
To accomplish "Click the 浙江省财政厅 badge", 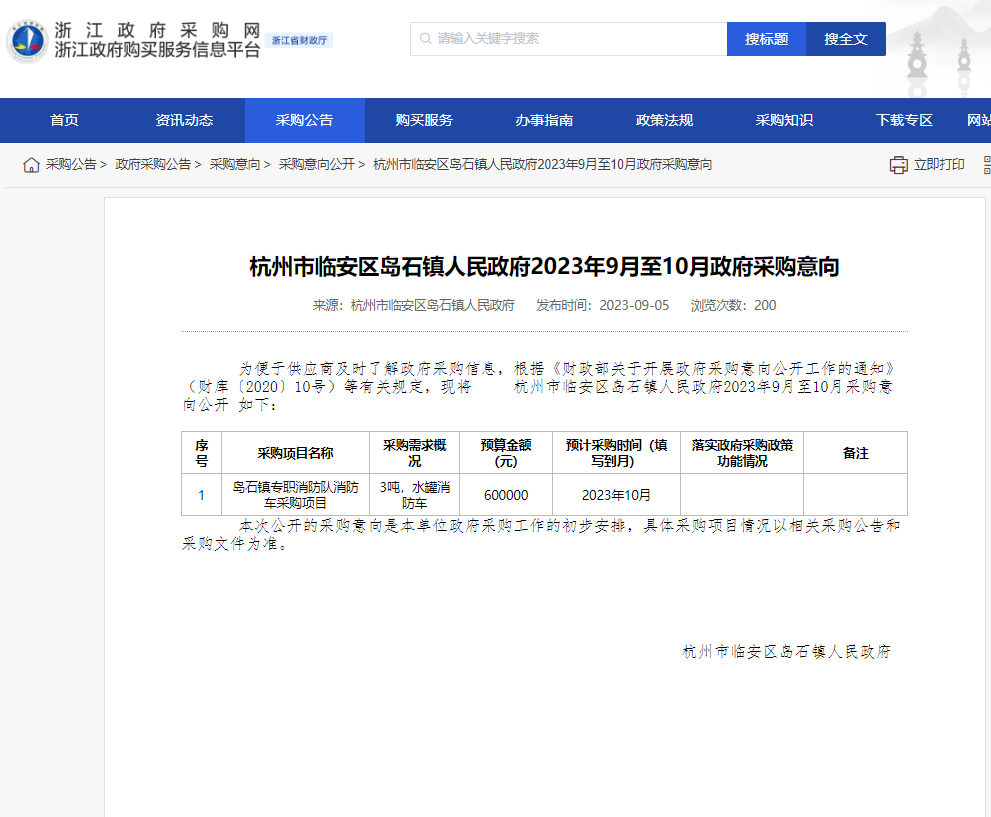I will (x=299, y=40).
